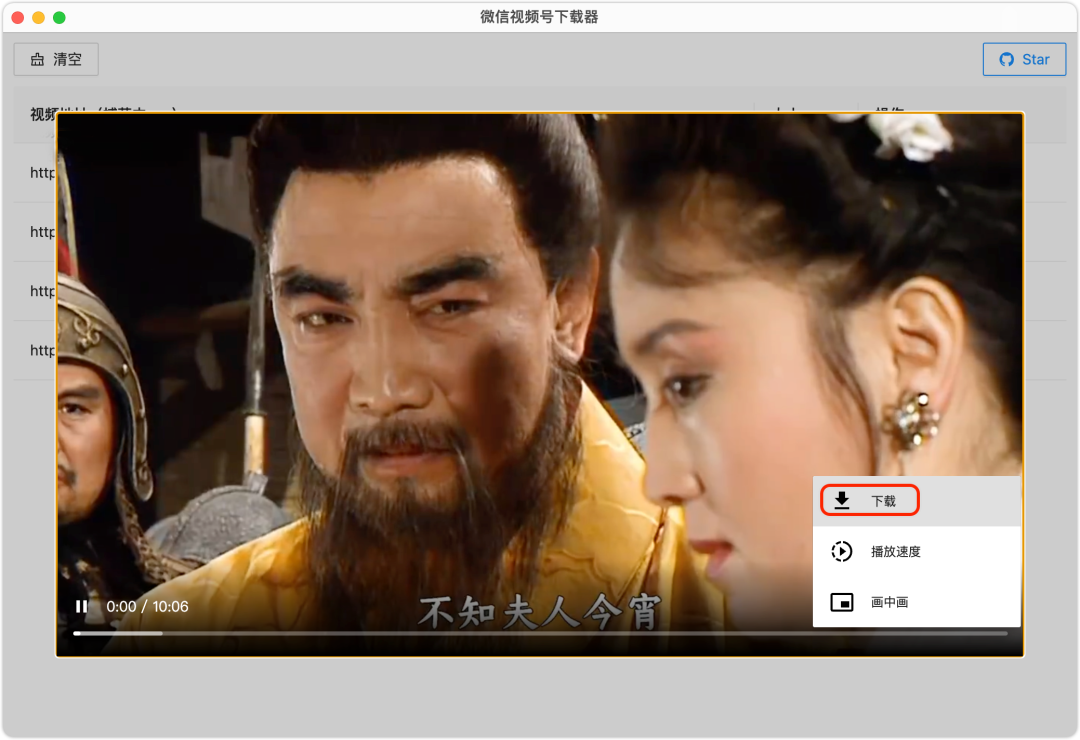
Task: Maximize the window with the green button
Action: coord(59,17)
